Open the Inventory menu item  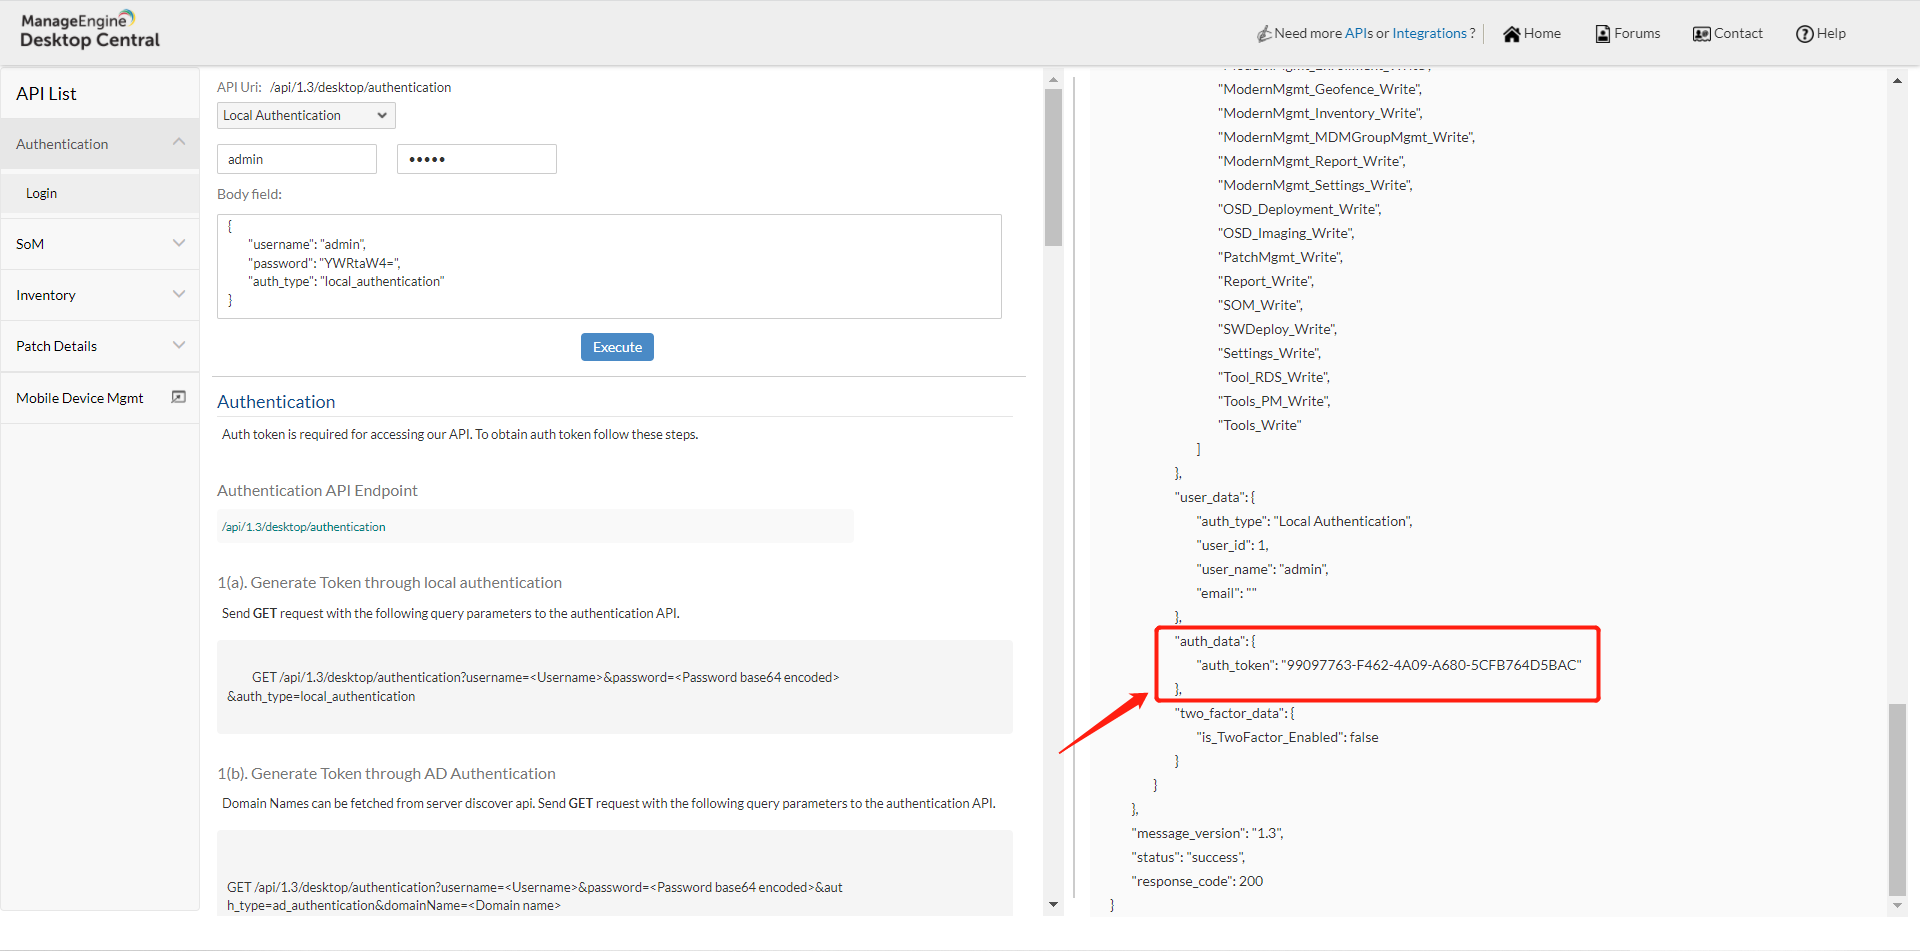(100, 295)
